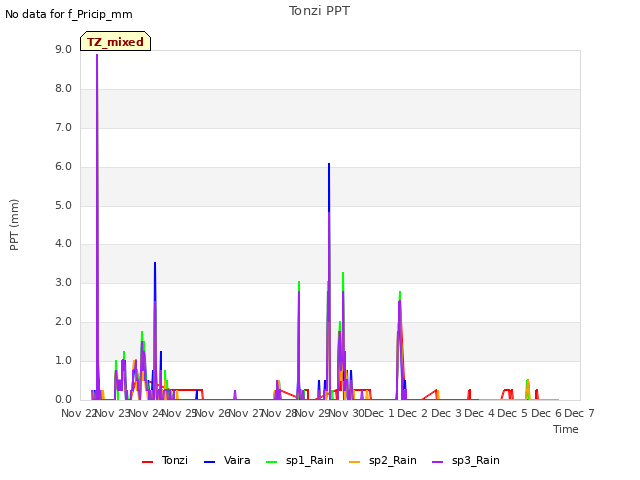Click the TZ_mixed annotation label
Viewport: 640px width, 480px height.
pos(116,41)
